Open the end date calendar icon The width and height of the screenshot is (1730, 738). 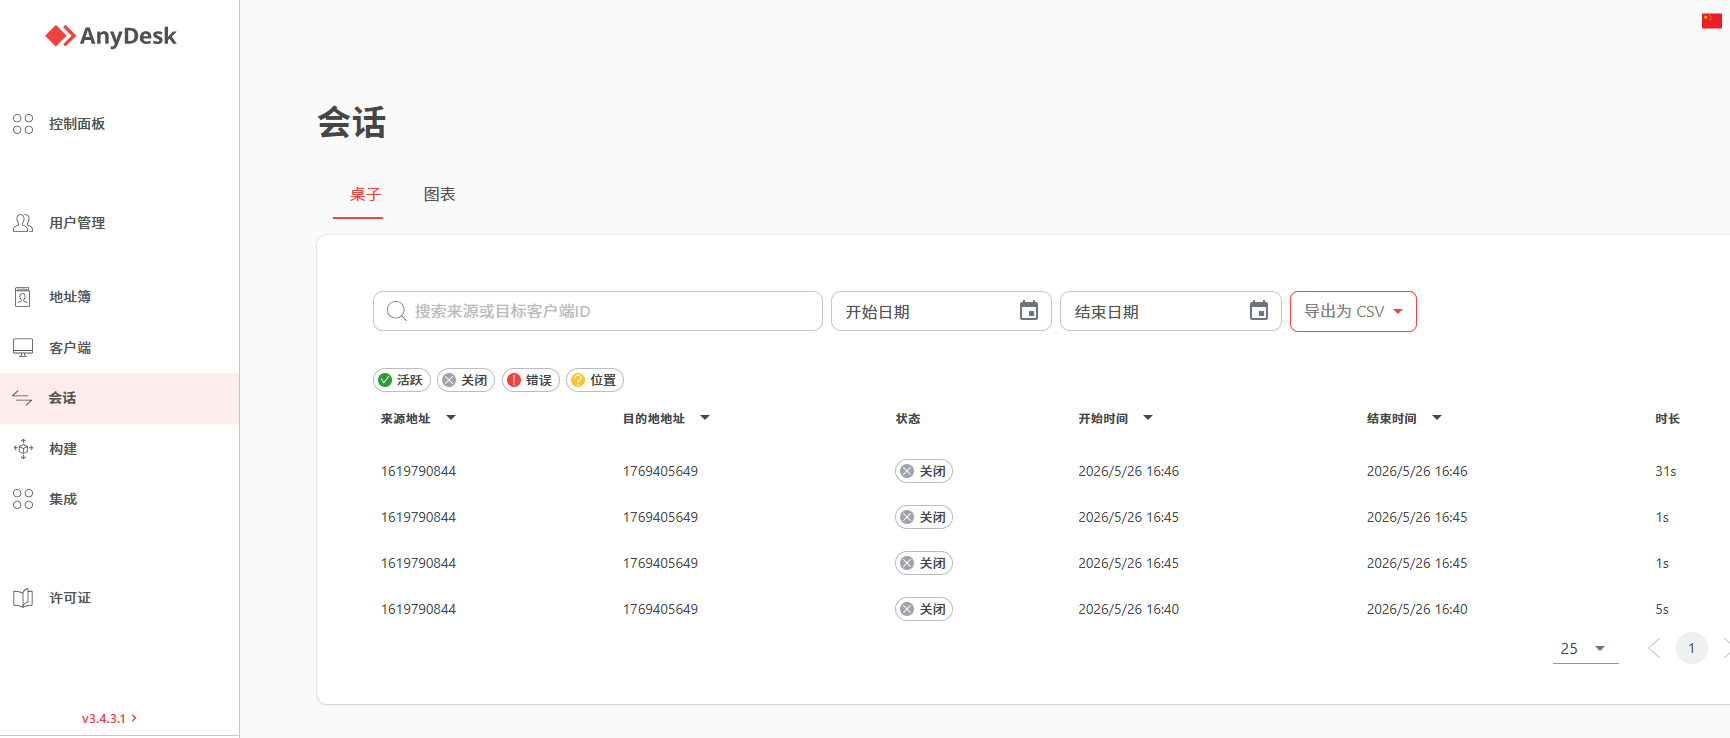click(1259, 311)
